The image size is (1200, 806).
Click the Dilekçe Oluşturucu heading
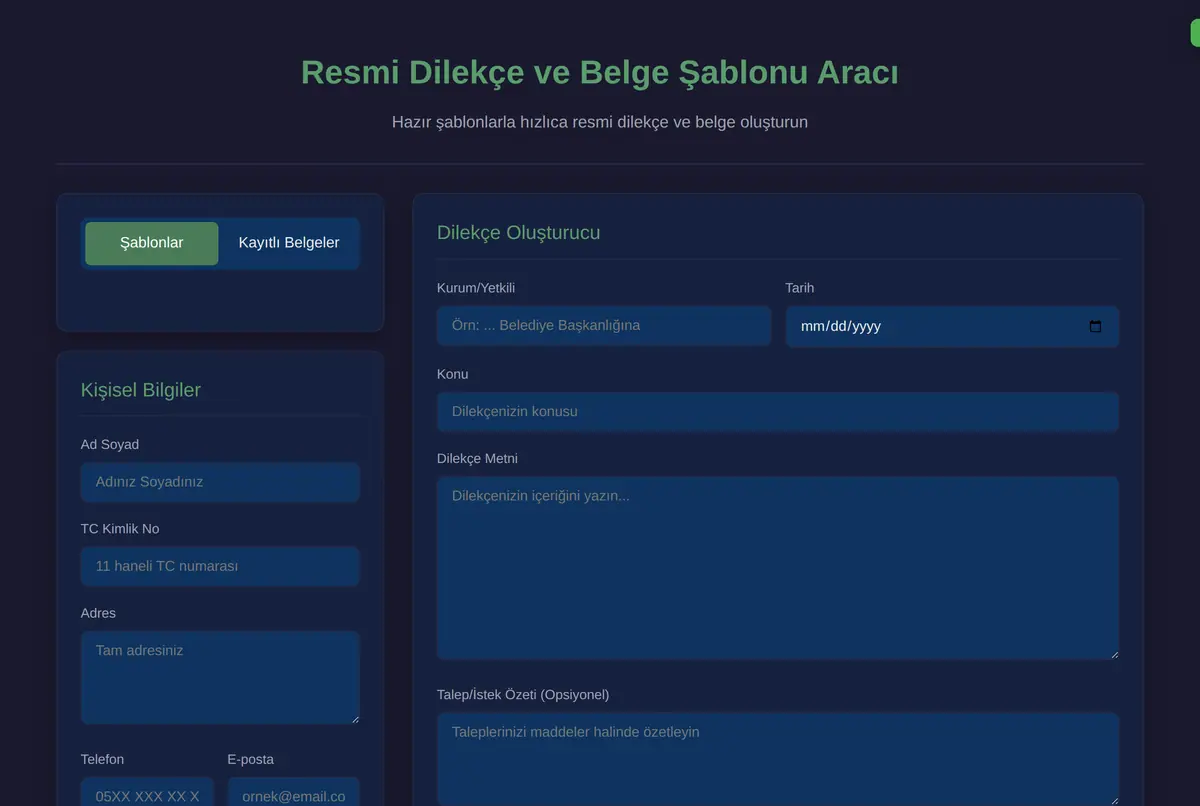pyautogui.click(x=518, y=233)
